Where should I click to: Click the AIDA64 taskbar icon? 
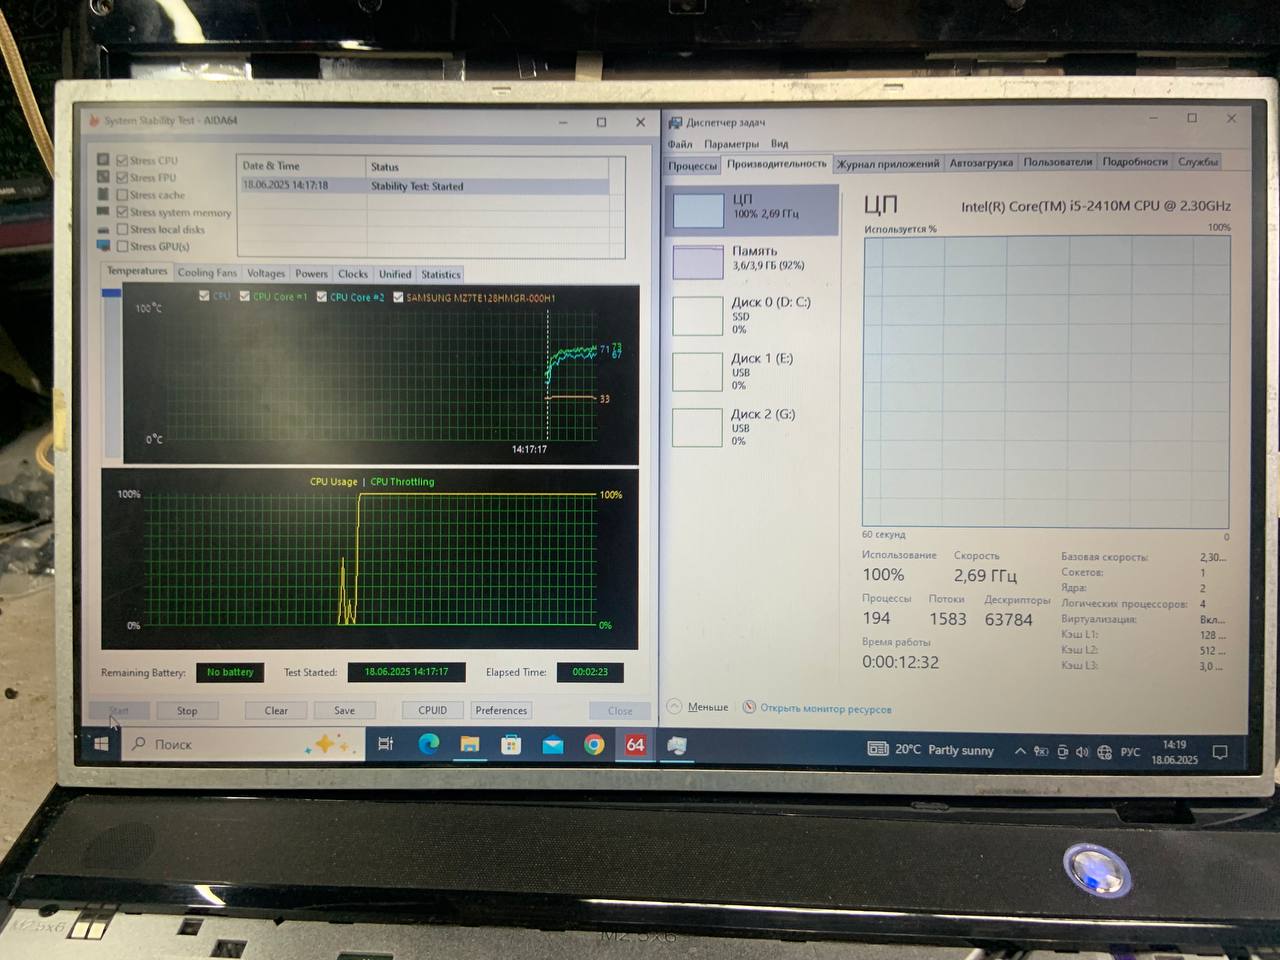click(635, 745)
